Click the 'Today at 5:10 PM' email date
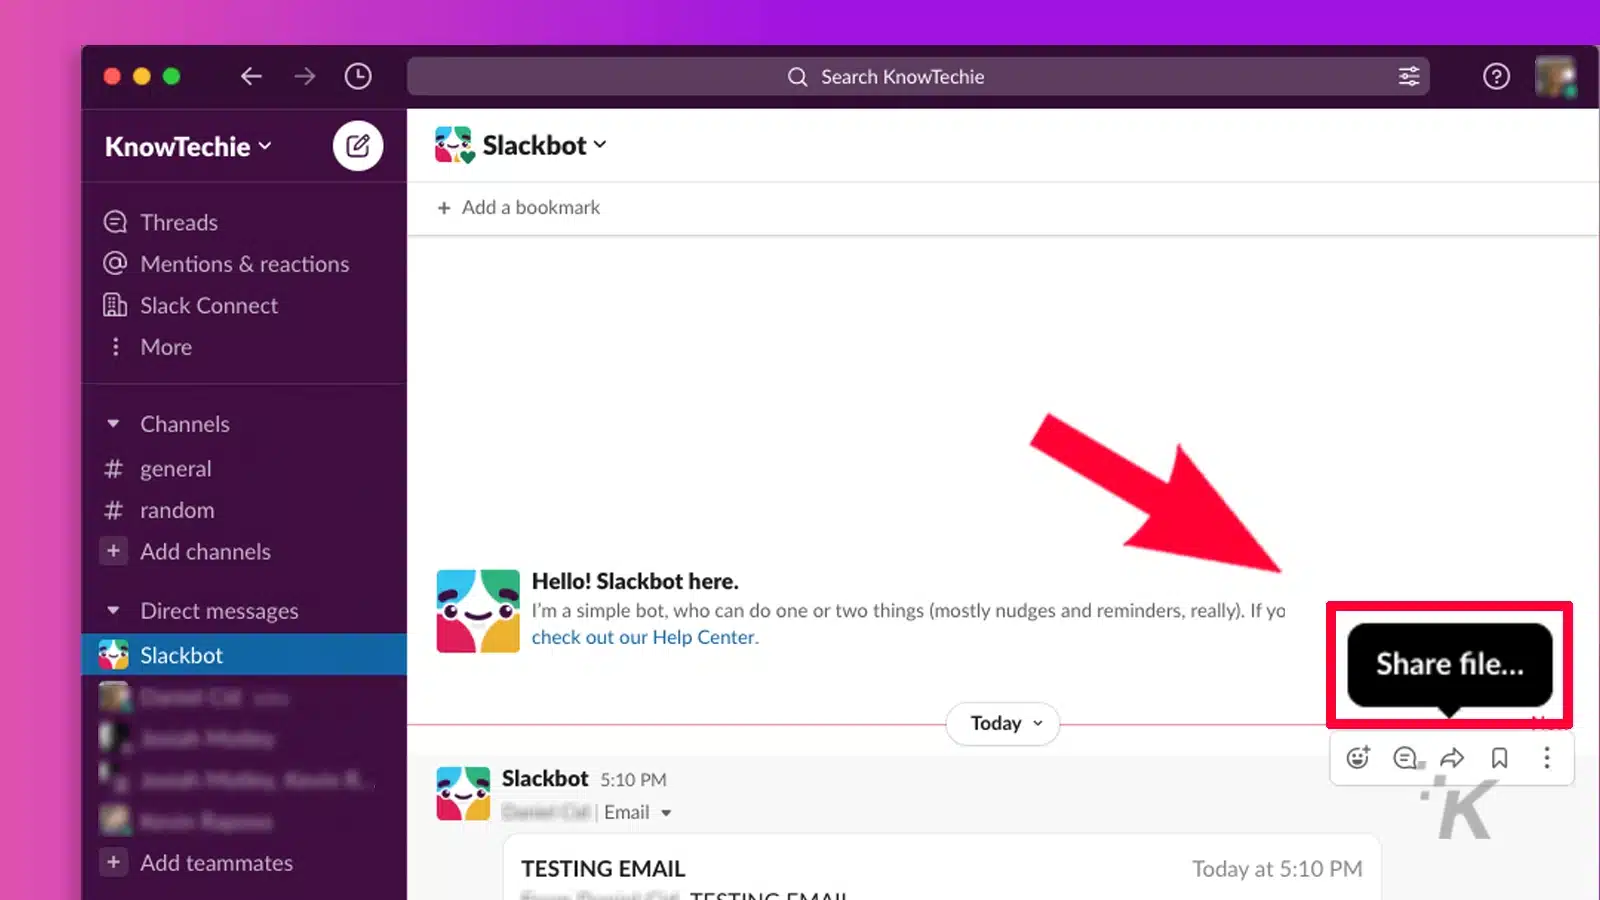The height and width of the screenshot is (900, 1600). 1277,869
